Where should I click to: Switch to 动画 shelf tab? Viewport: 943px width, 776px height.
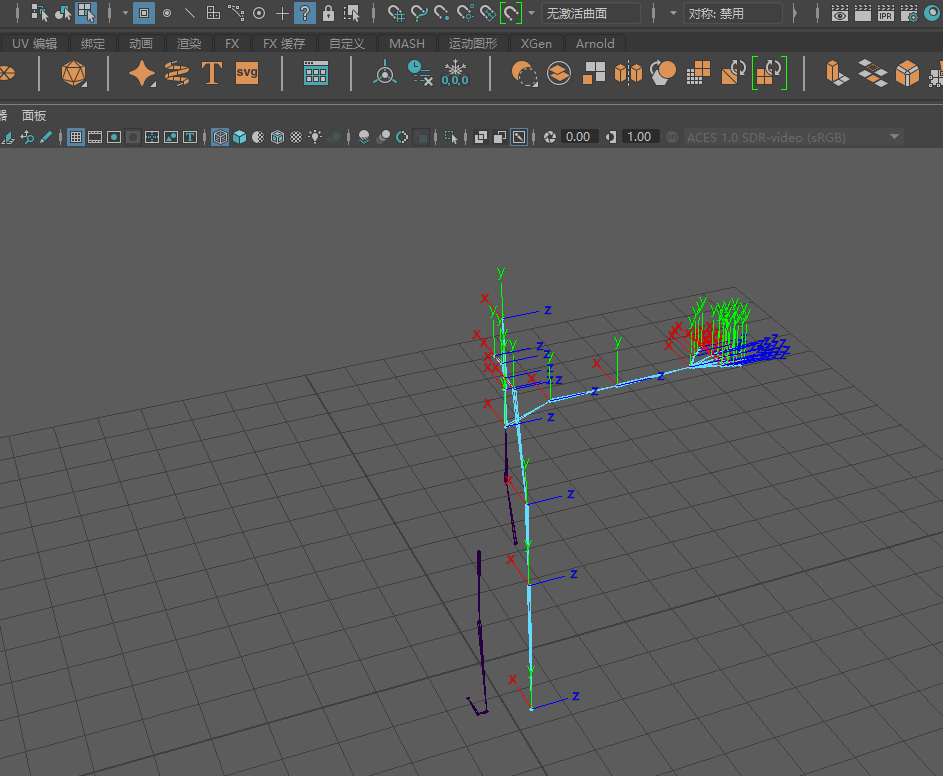click(141, 43)
